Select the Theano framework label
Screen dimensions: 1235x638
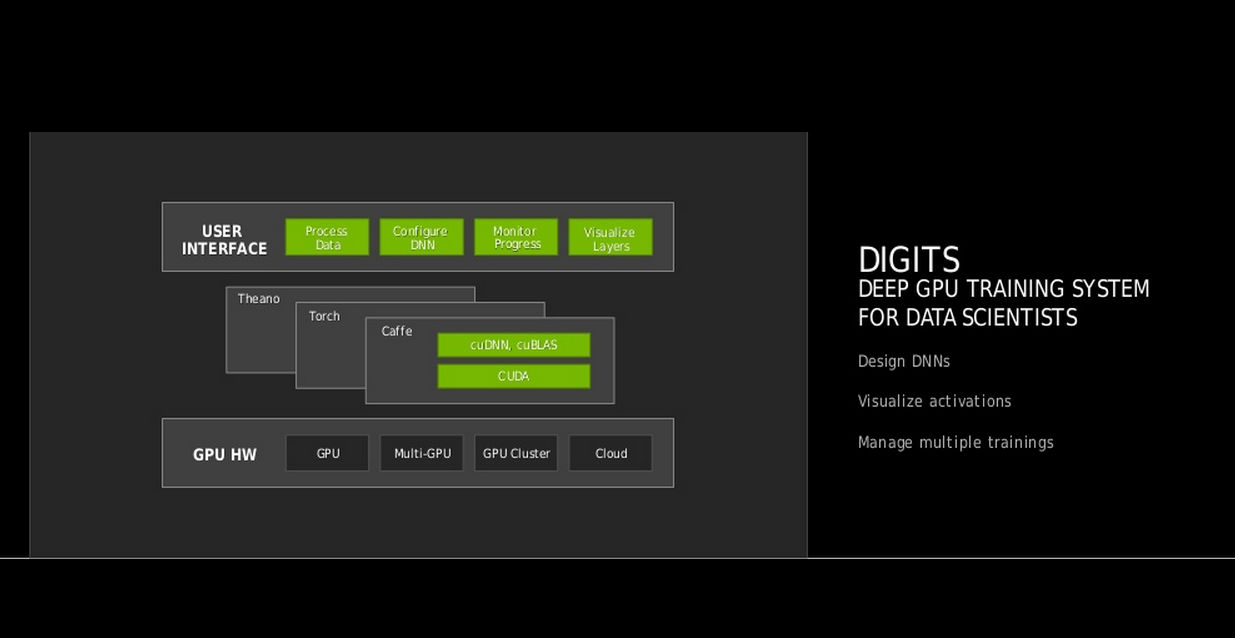259,299
